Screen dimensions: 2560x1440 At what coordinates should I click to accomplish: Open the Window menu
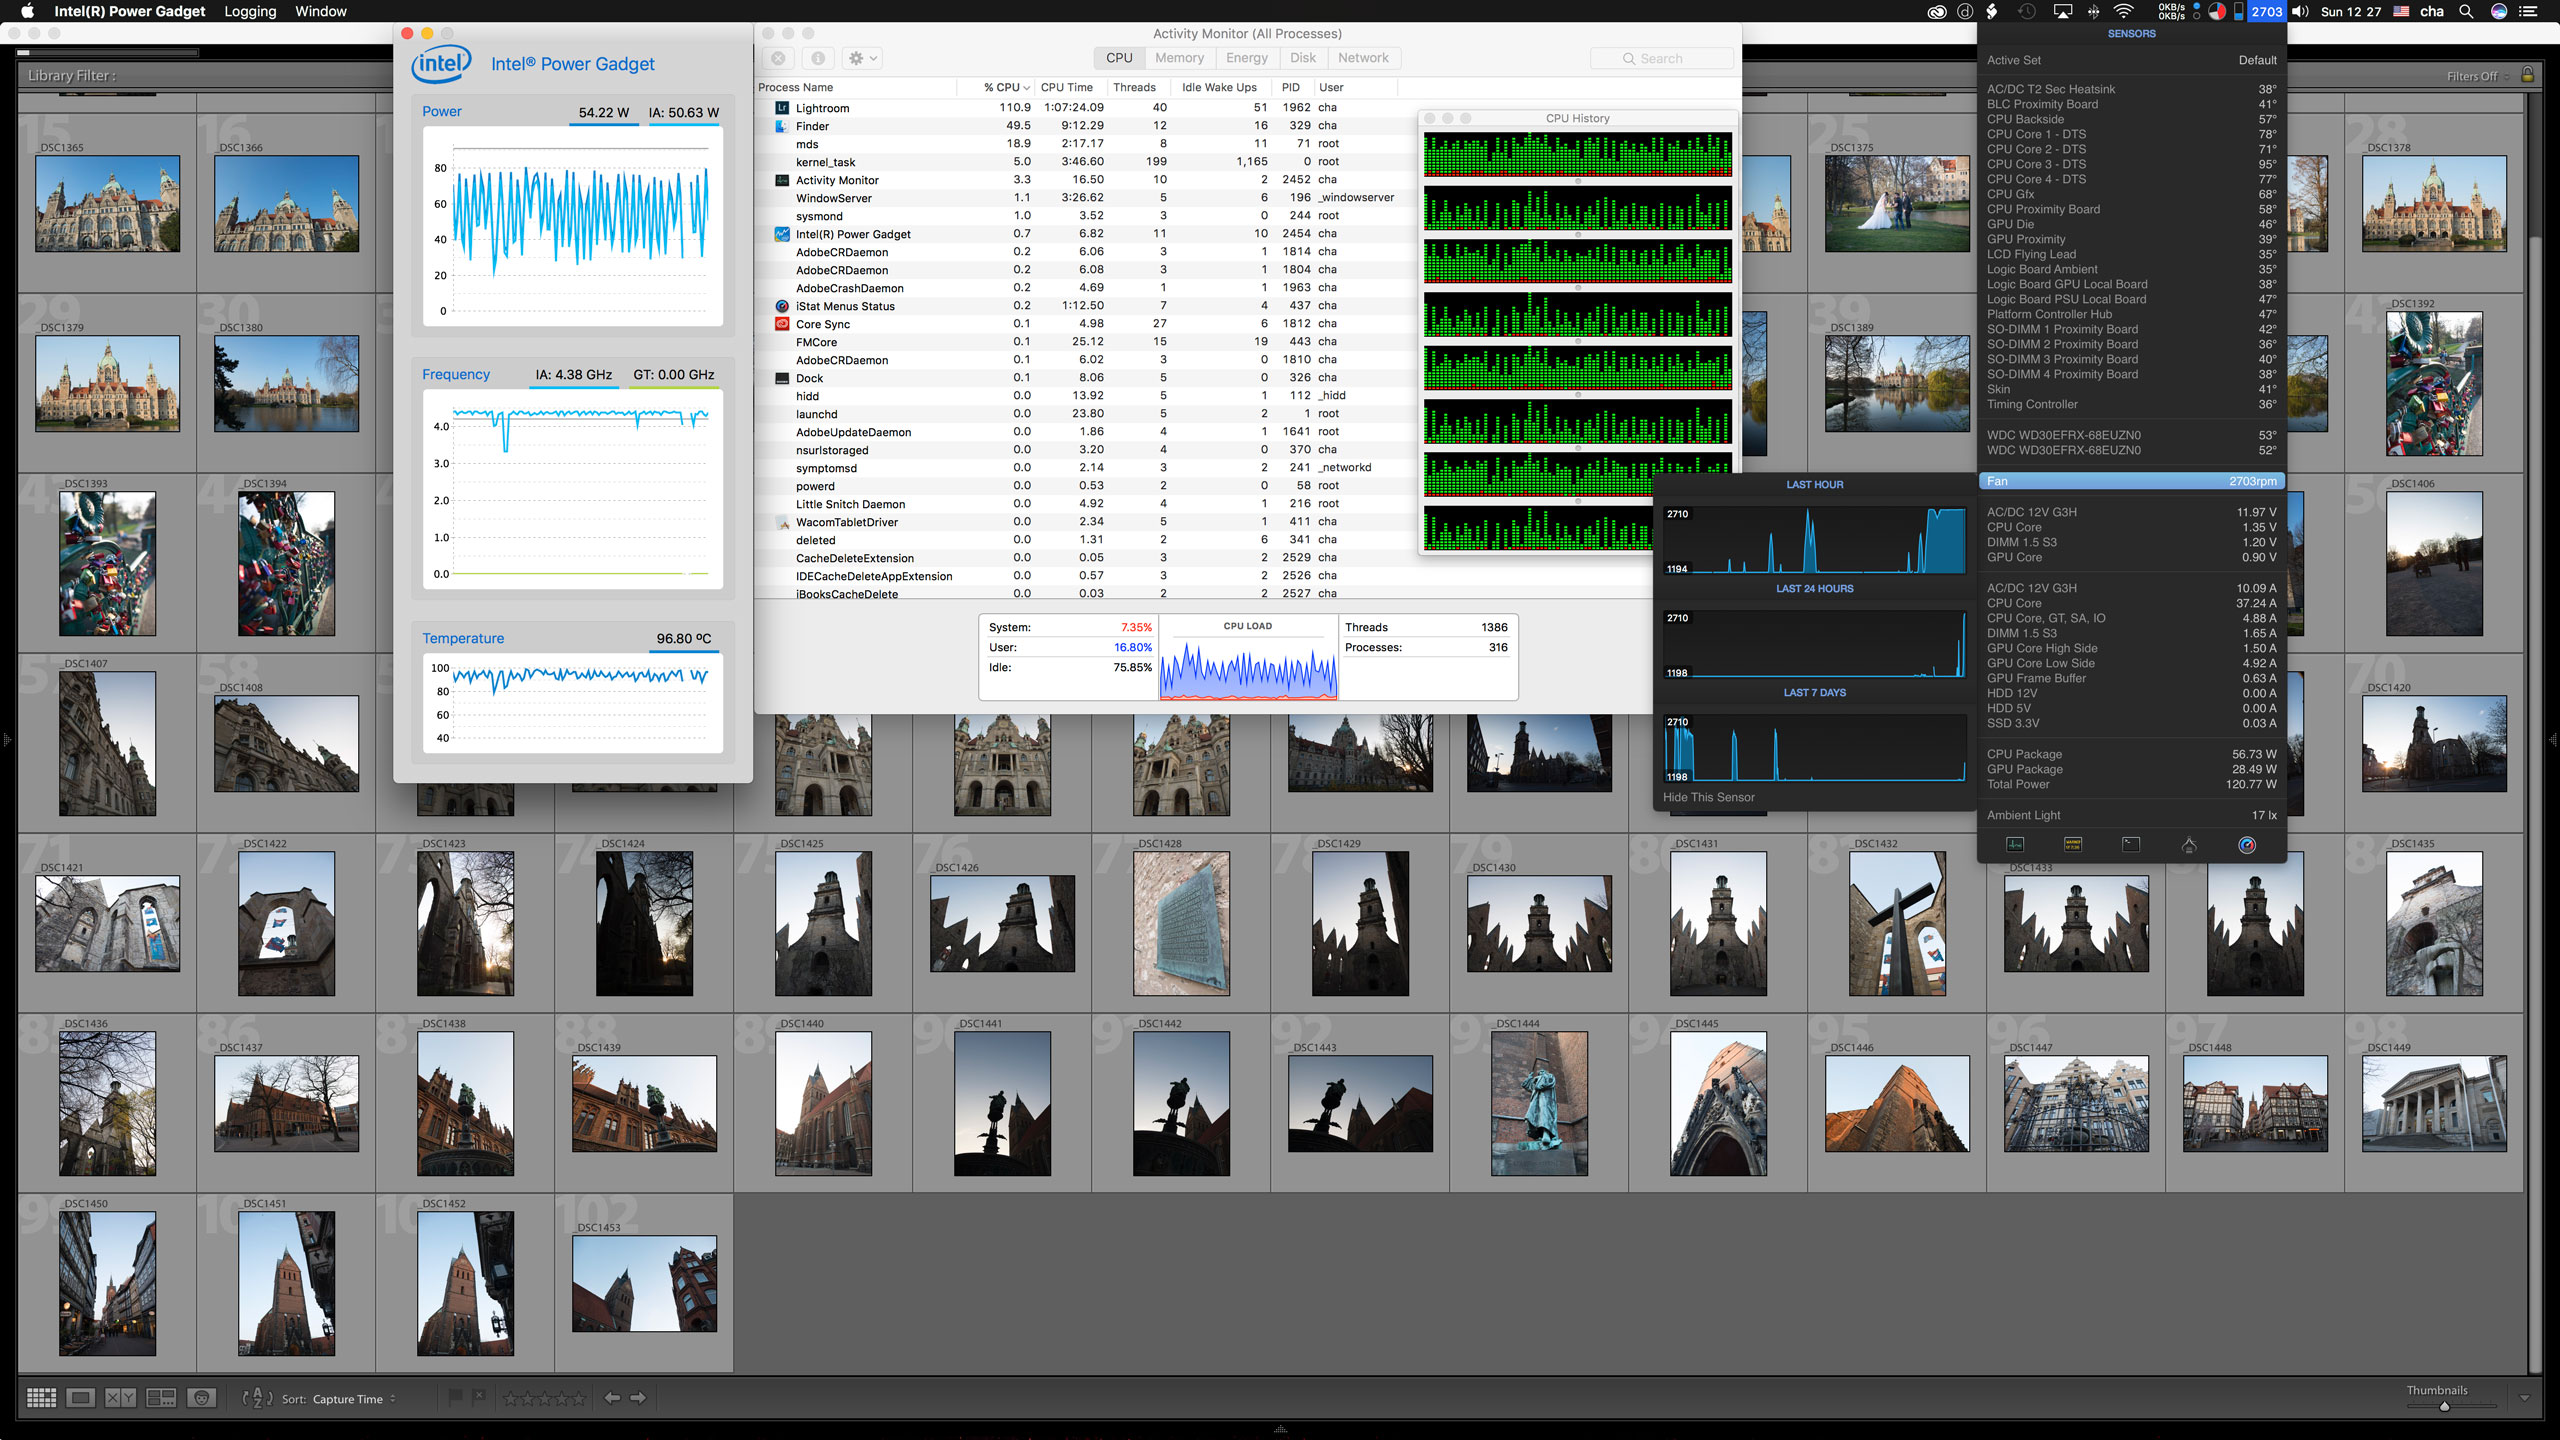321,12
